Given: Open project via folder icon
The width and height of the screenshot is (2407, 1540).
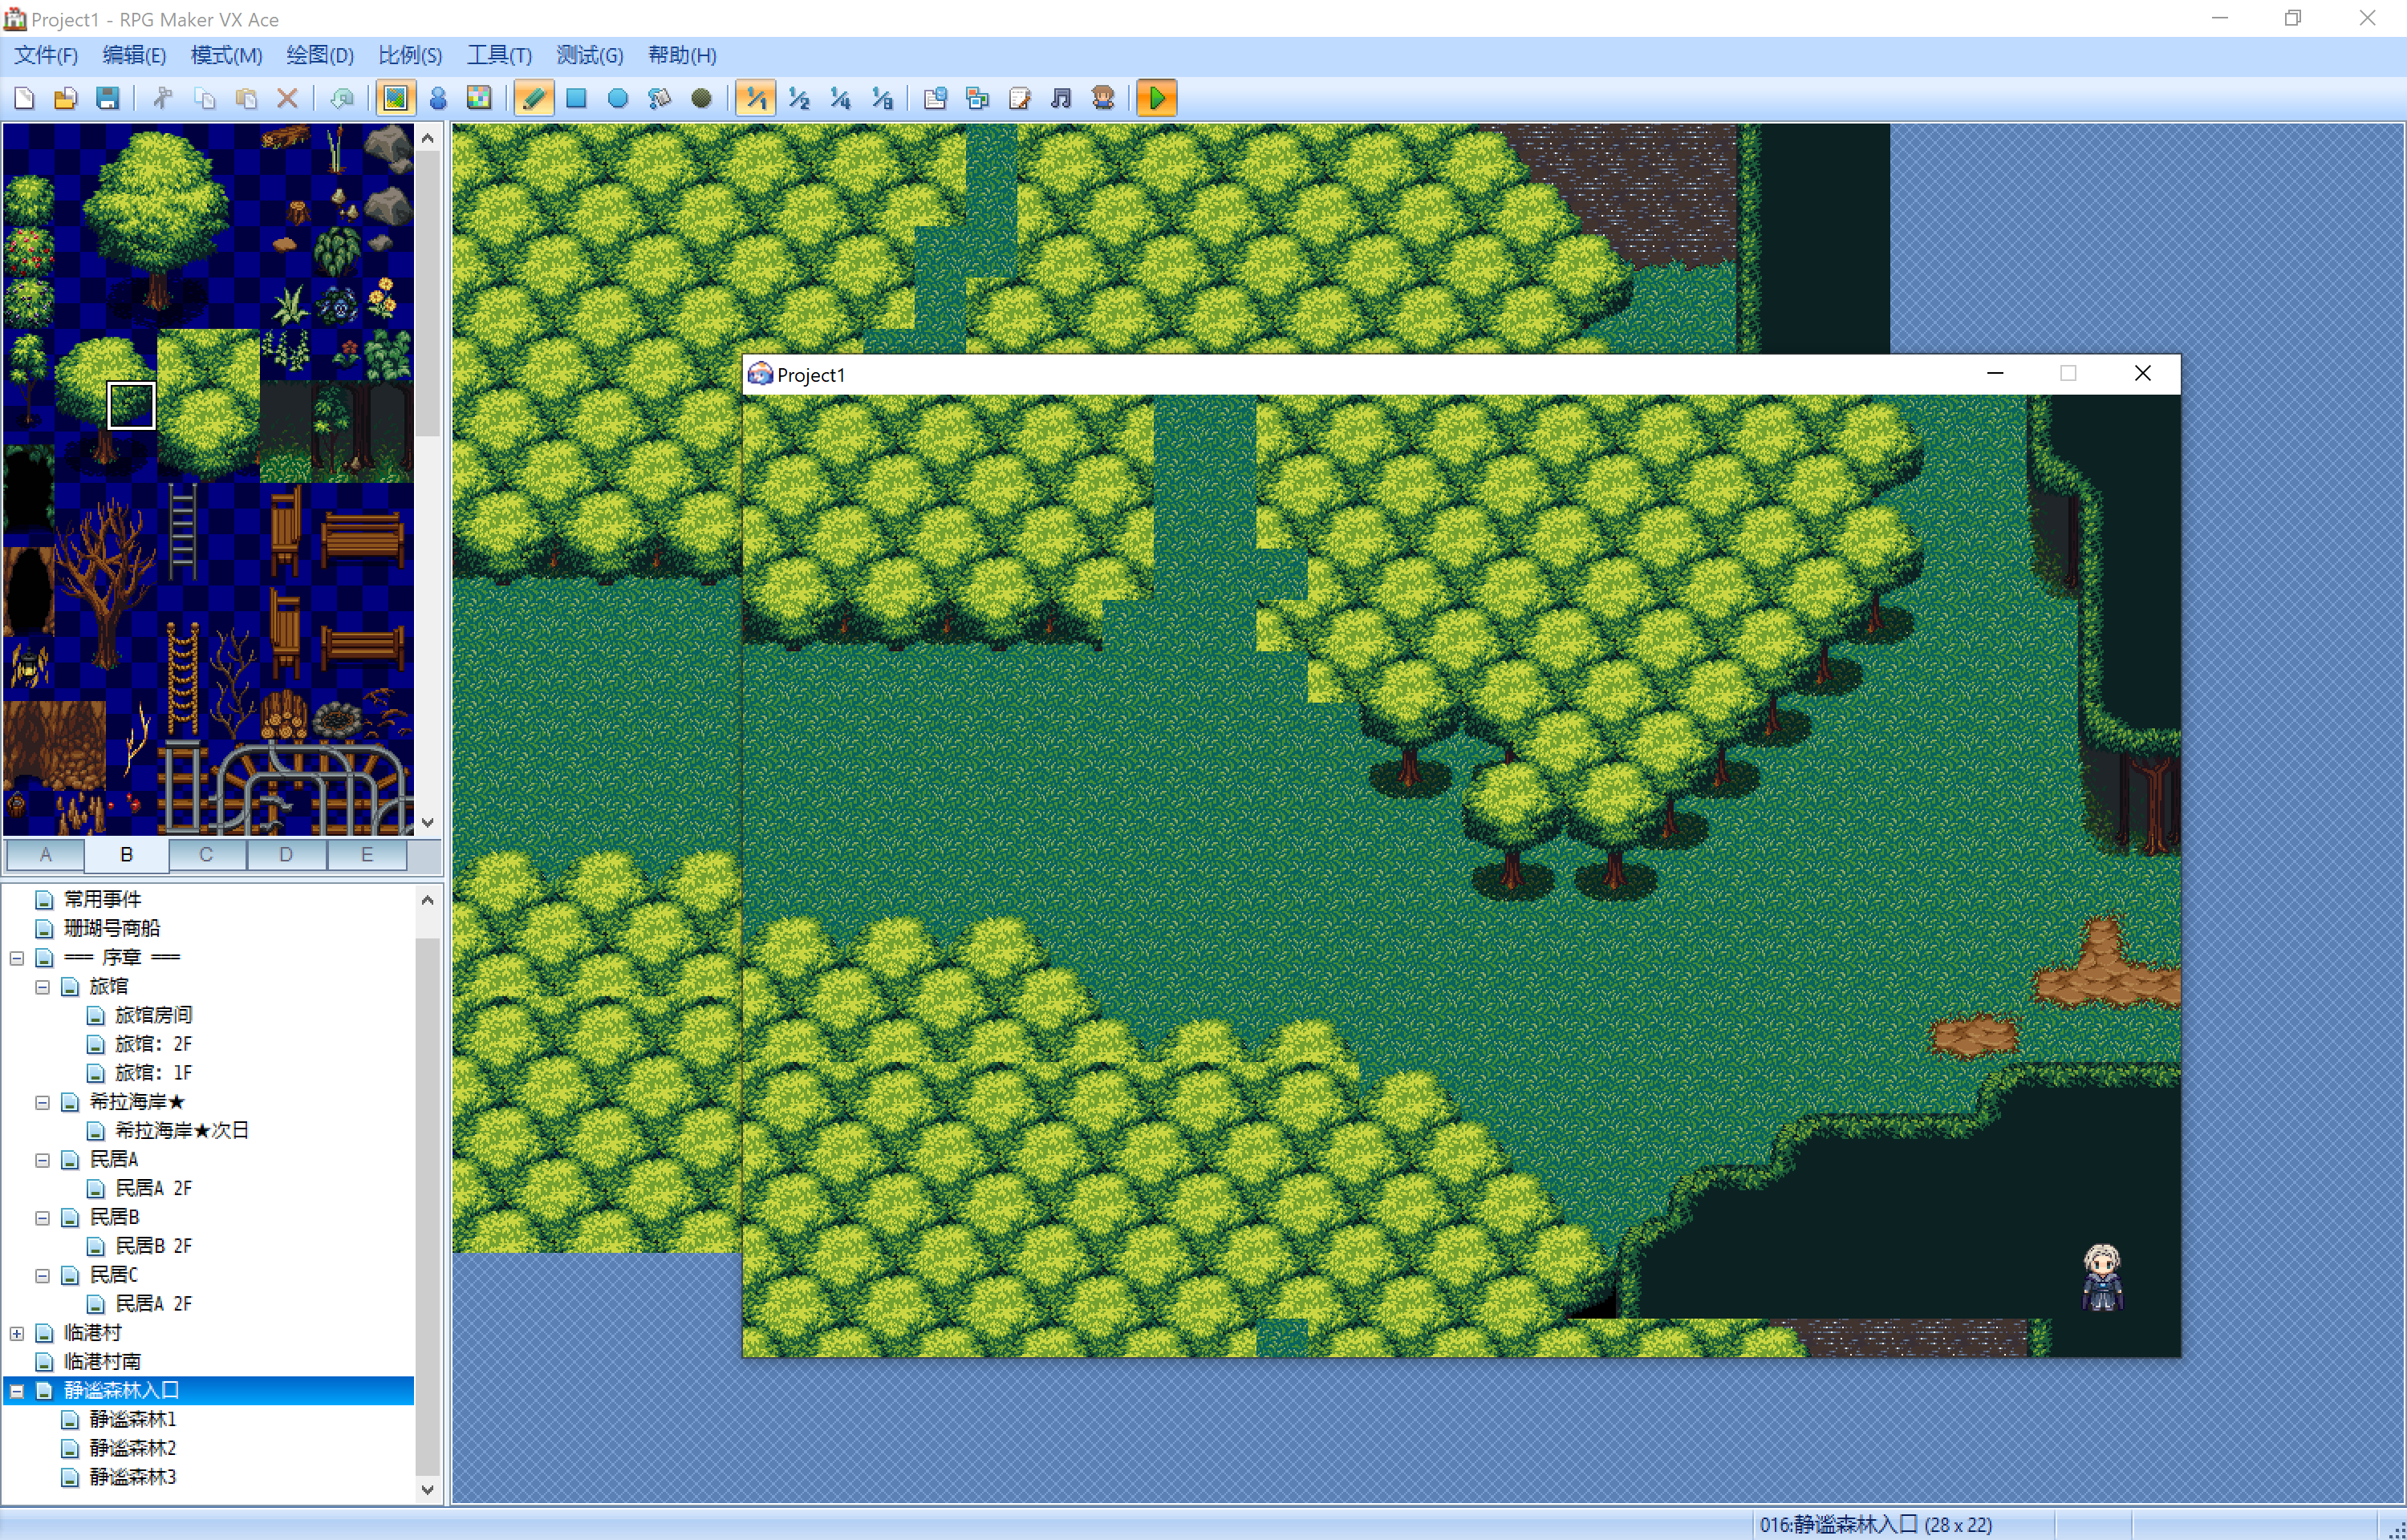Looking at the screenshot, I should 66,98.
